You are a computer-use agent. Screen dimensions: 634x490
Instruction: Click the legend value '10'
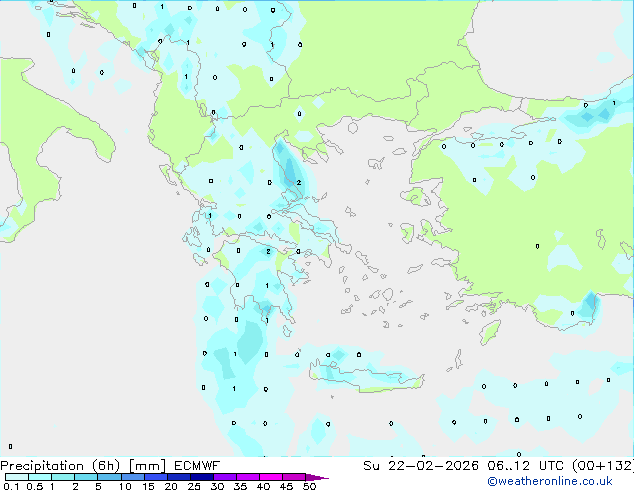(x=125, y=486)
